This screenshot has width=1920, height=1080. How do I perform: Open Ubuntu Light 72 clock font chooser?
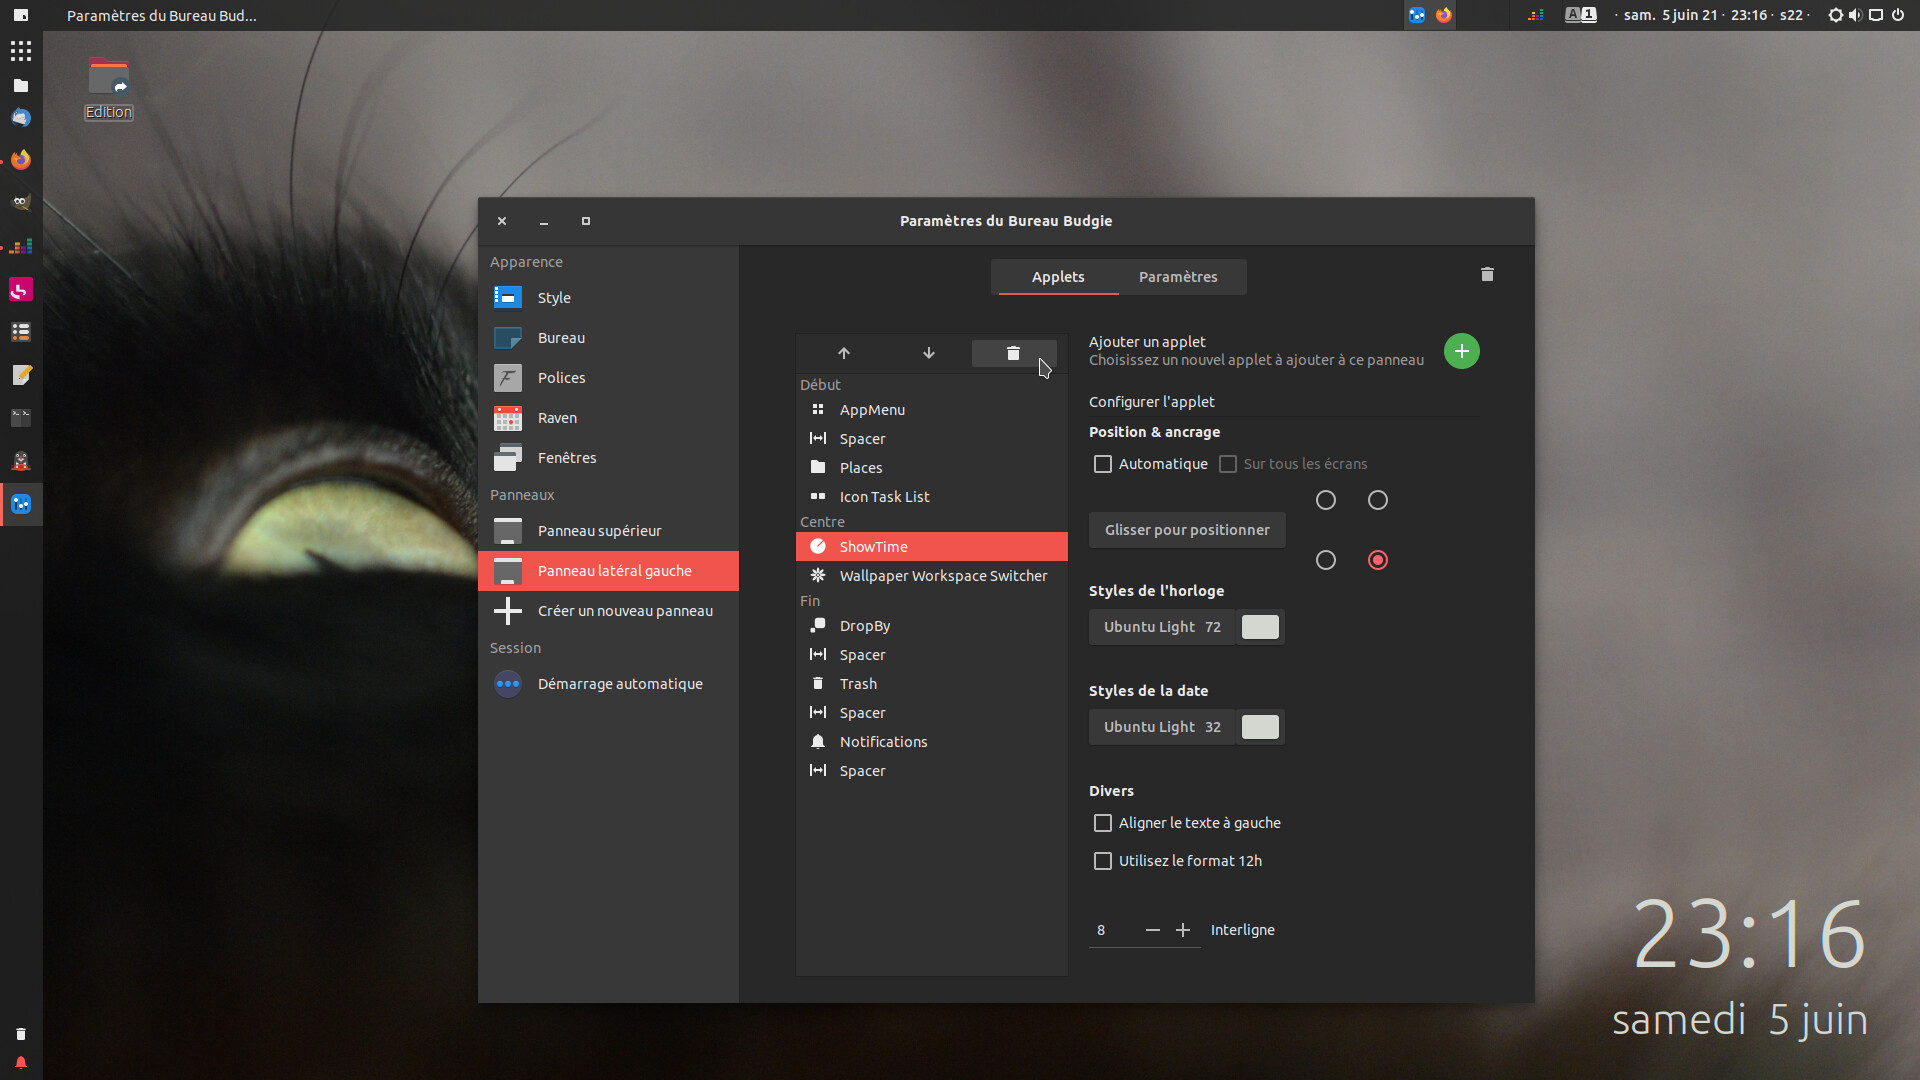click(1162, 627)
